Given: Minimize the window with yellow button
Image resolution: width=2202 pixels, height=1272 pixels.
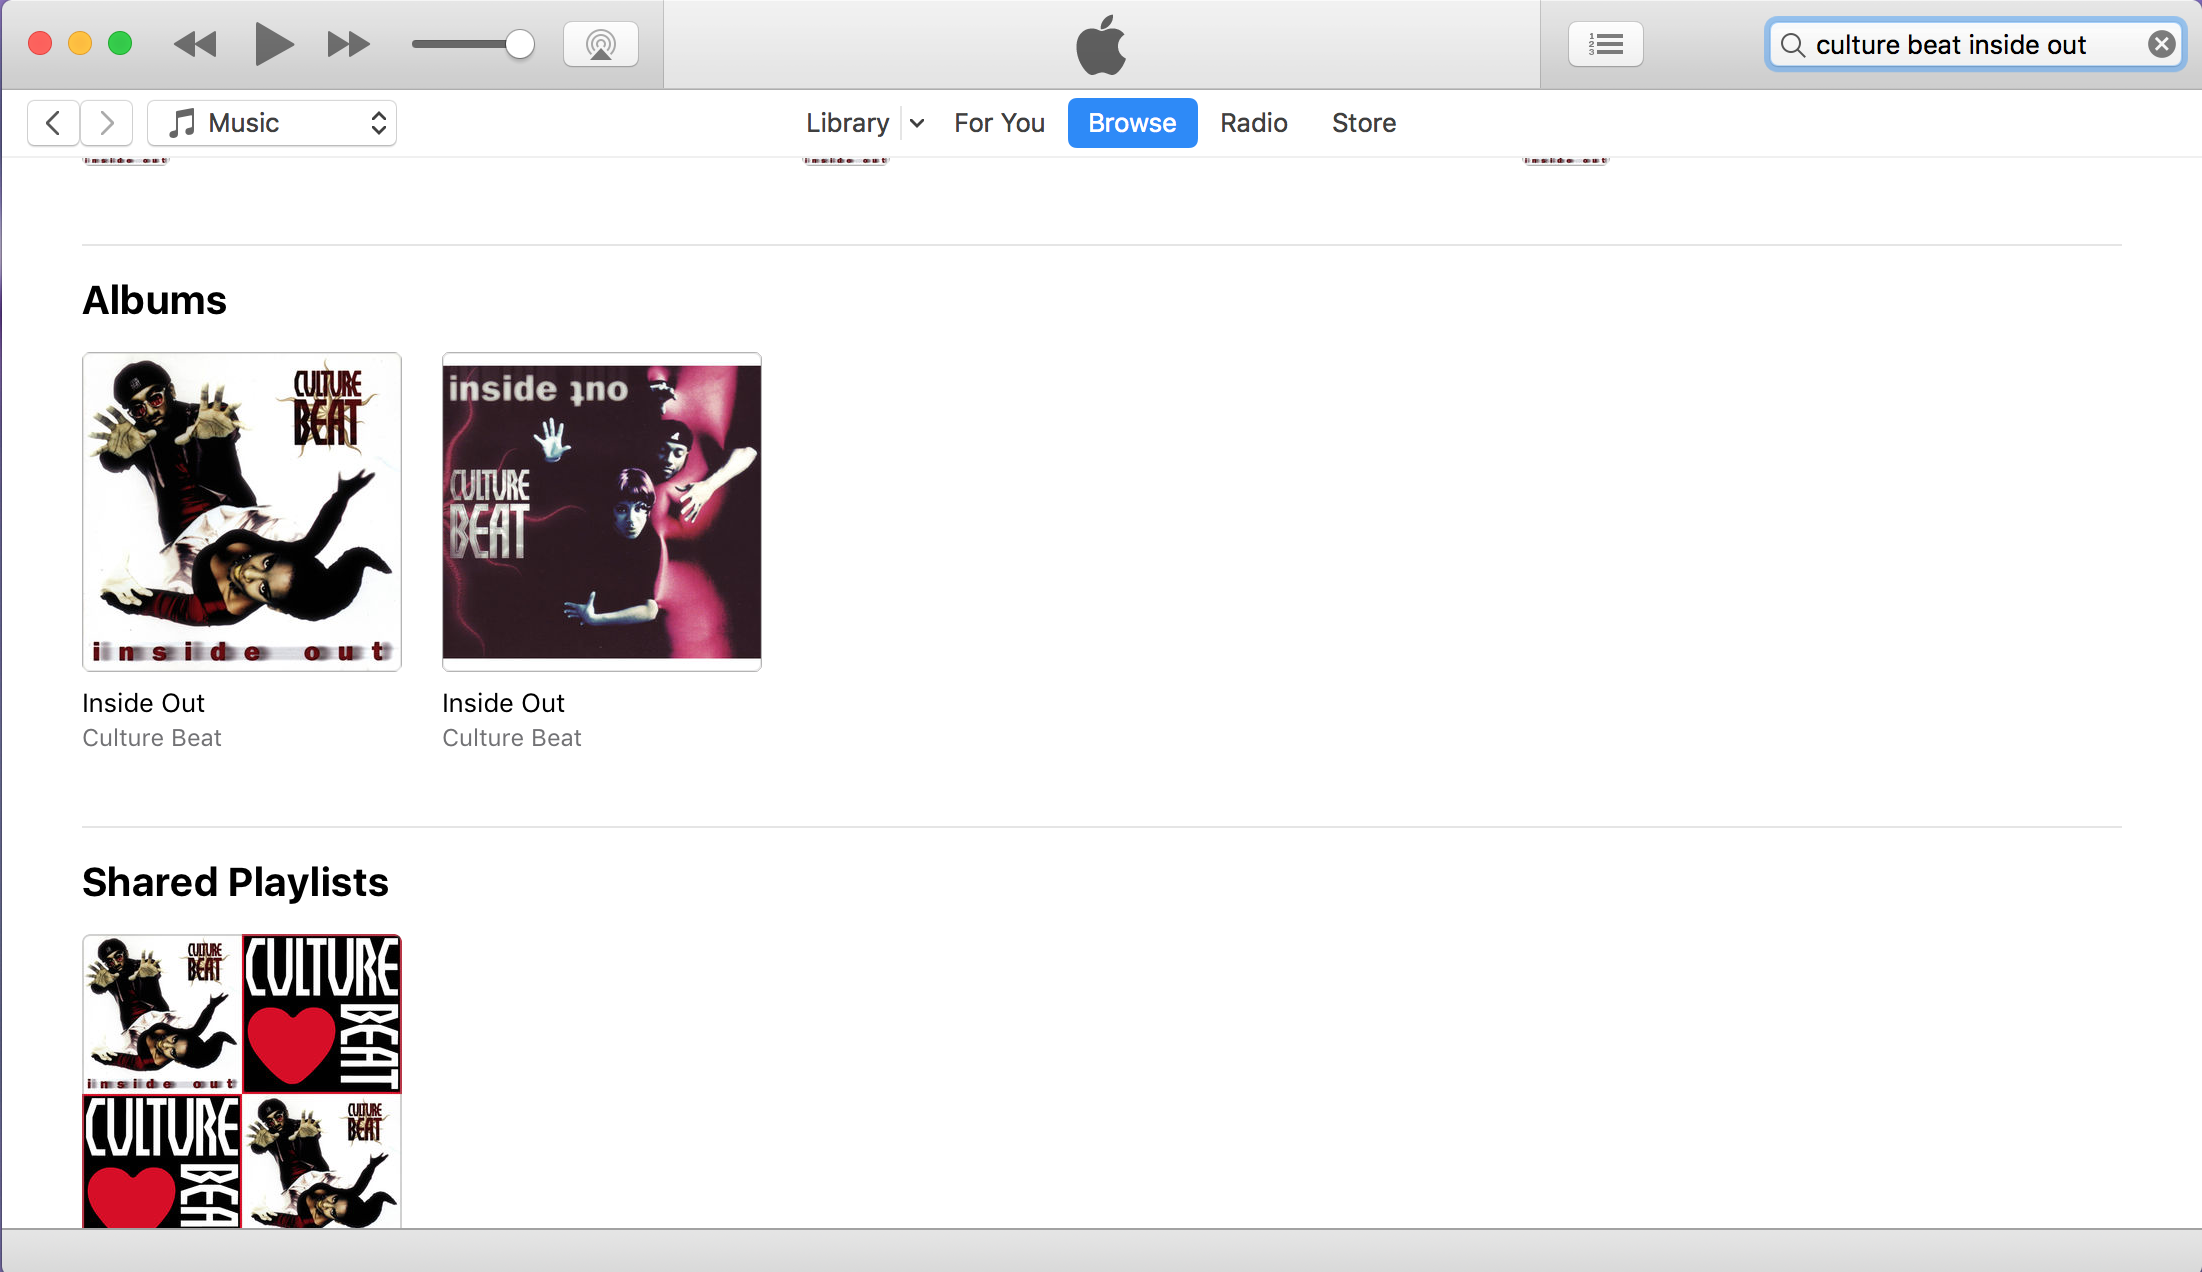Looking at the screenshot, I should pyautogui.click(x=80, y=43).
